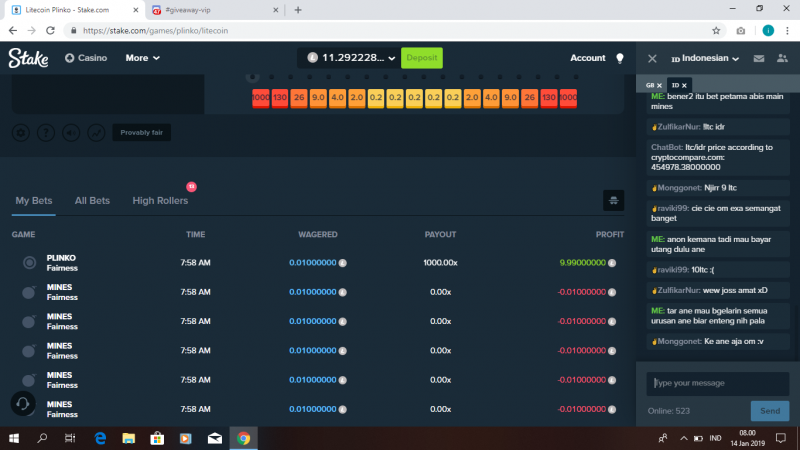The height and width of the screenshot is (450, 800).
Task: Click Monggonet username in Njirr 9 ltc message
Action: [679, 188]
